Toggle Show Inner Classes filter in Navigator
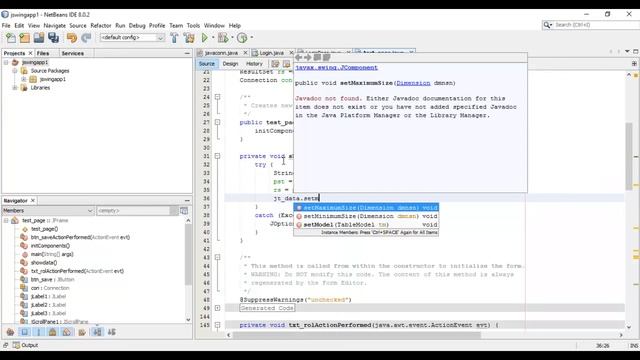Viewport: 640px width, 360px height. [x=67, y=332]
